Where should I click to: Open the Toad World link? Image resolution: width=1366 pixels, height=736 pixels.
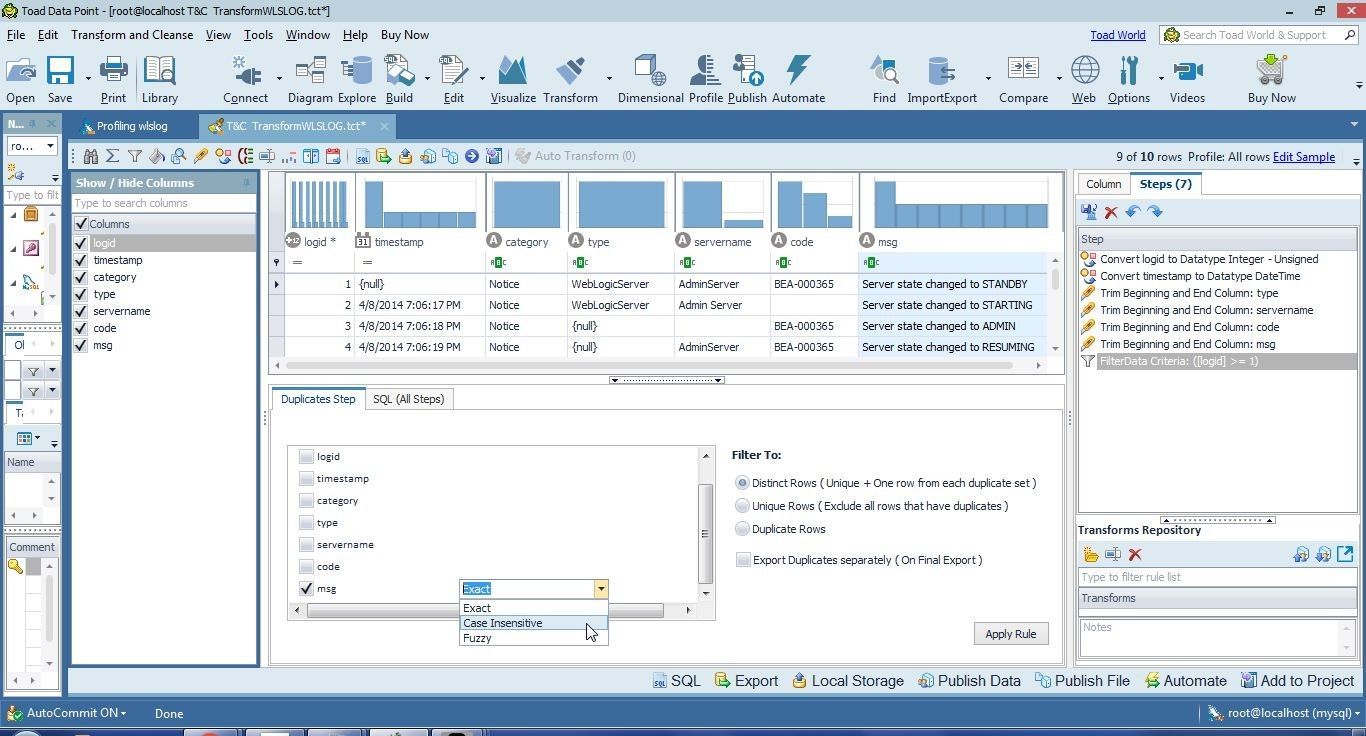(x=1117, y=35)
